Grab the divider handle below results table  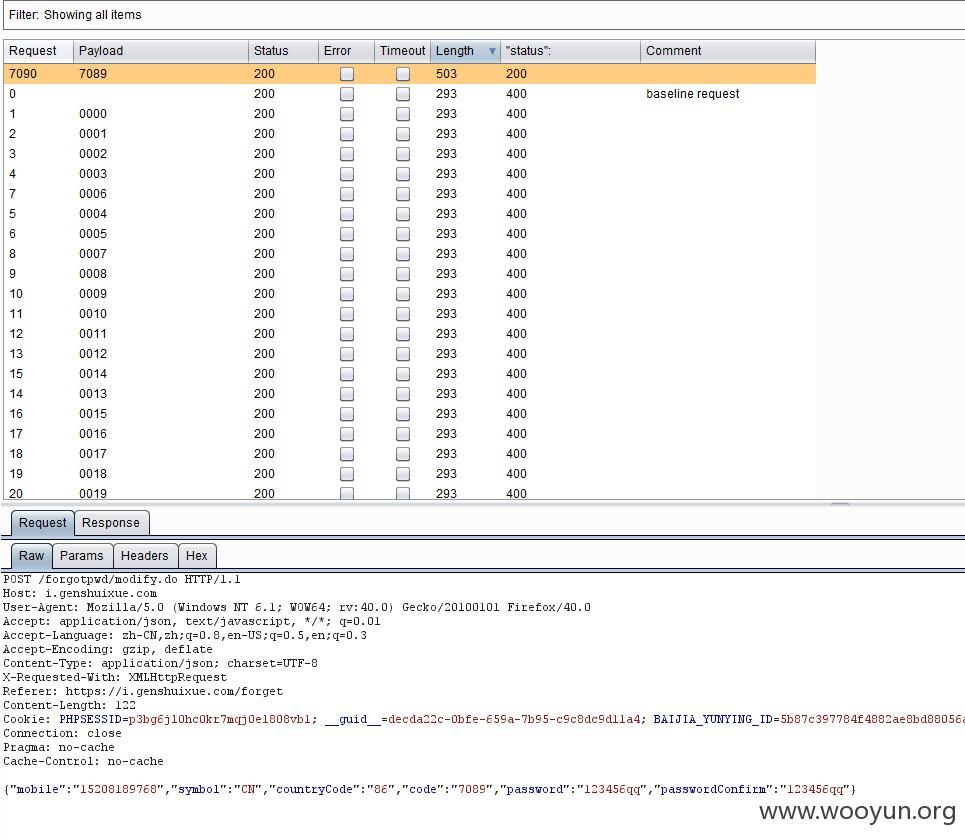[x=840, y=504]
